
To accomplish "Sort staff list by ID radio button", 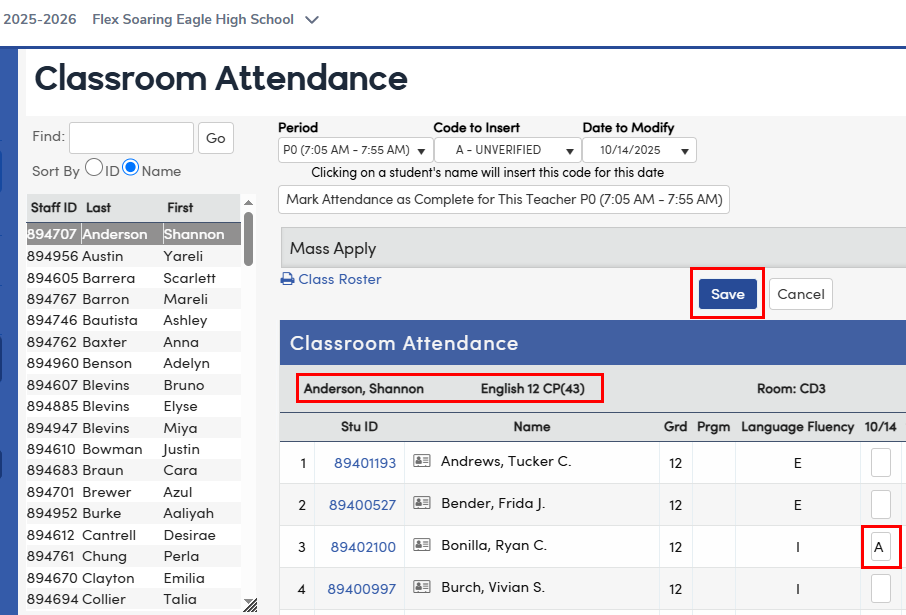I will pyautogui.click(x=94, y=168).
